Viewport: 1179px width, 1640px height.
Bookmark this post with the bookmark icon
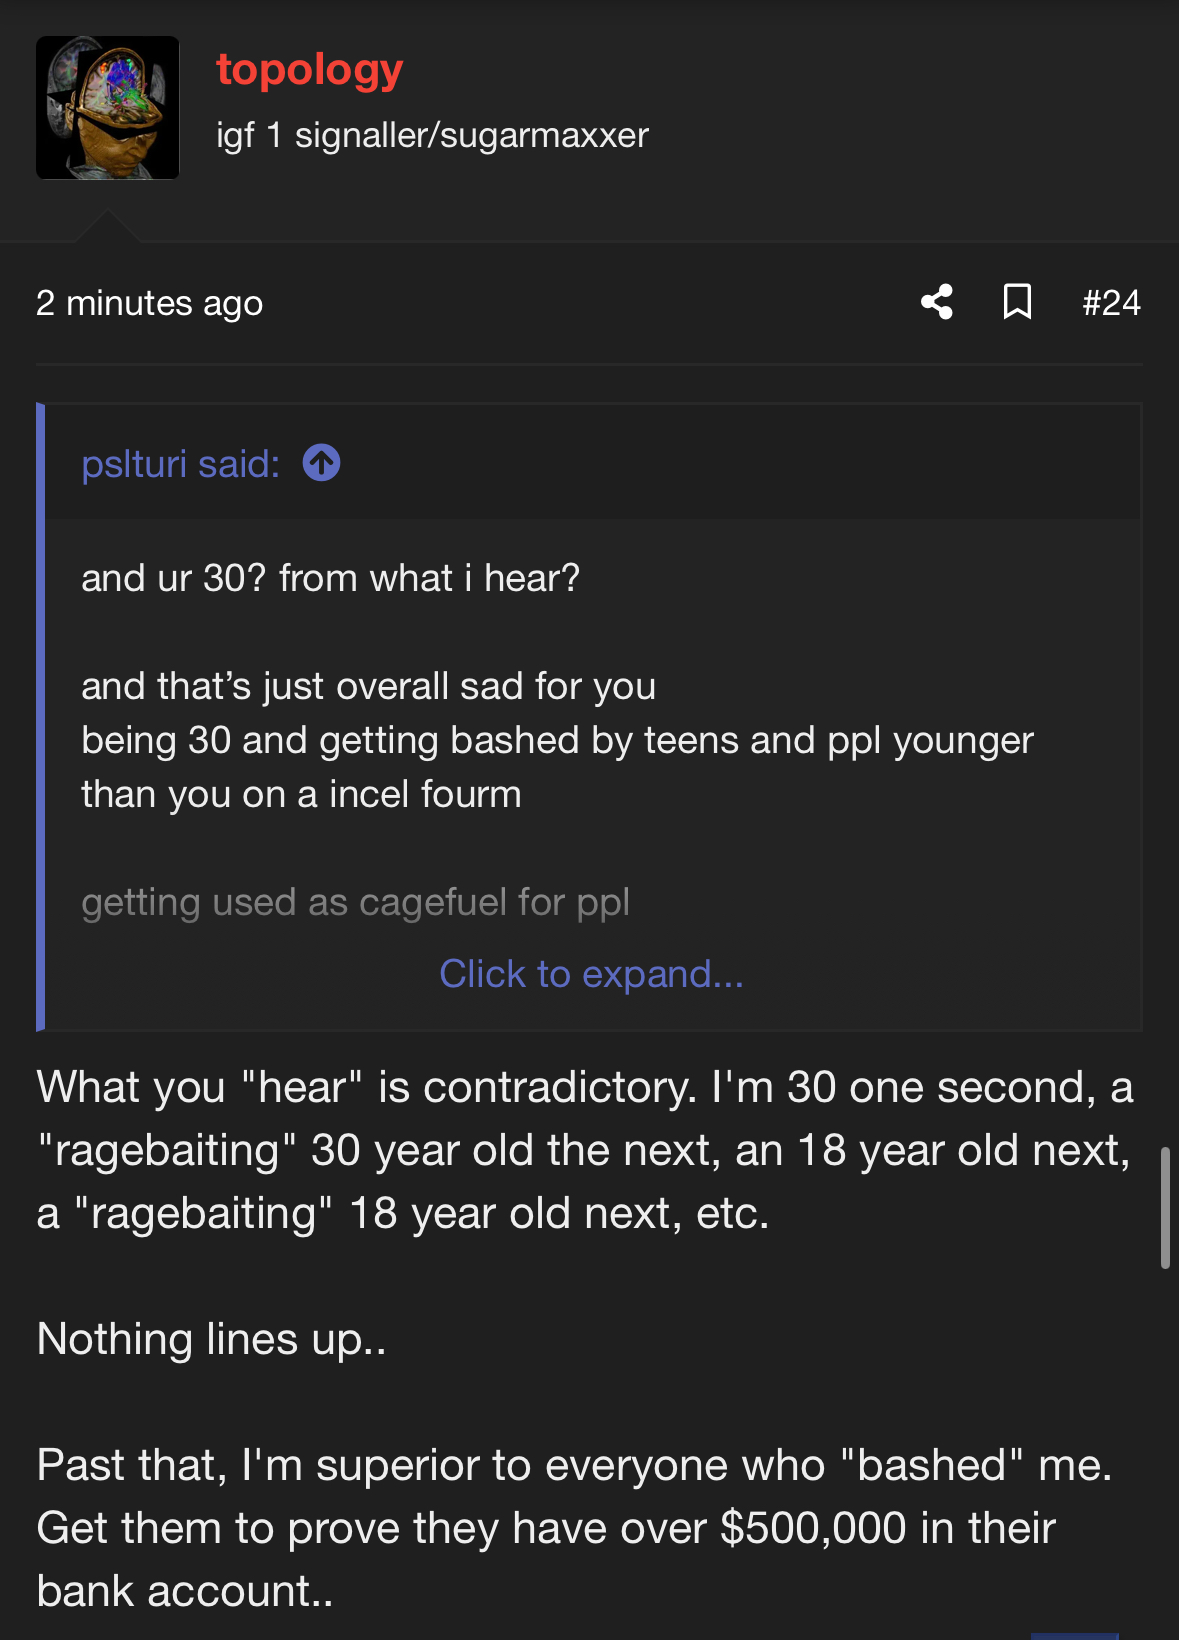(x=1017, y=302)
